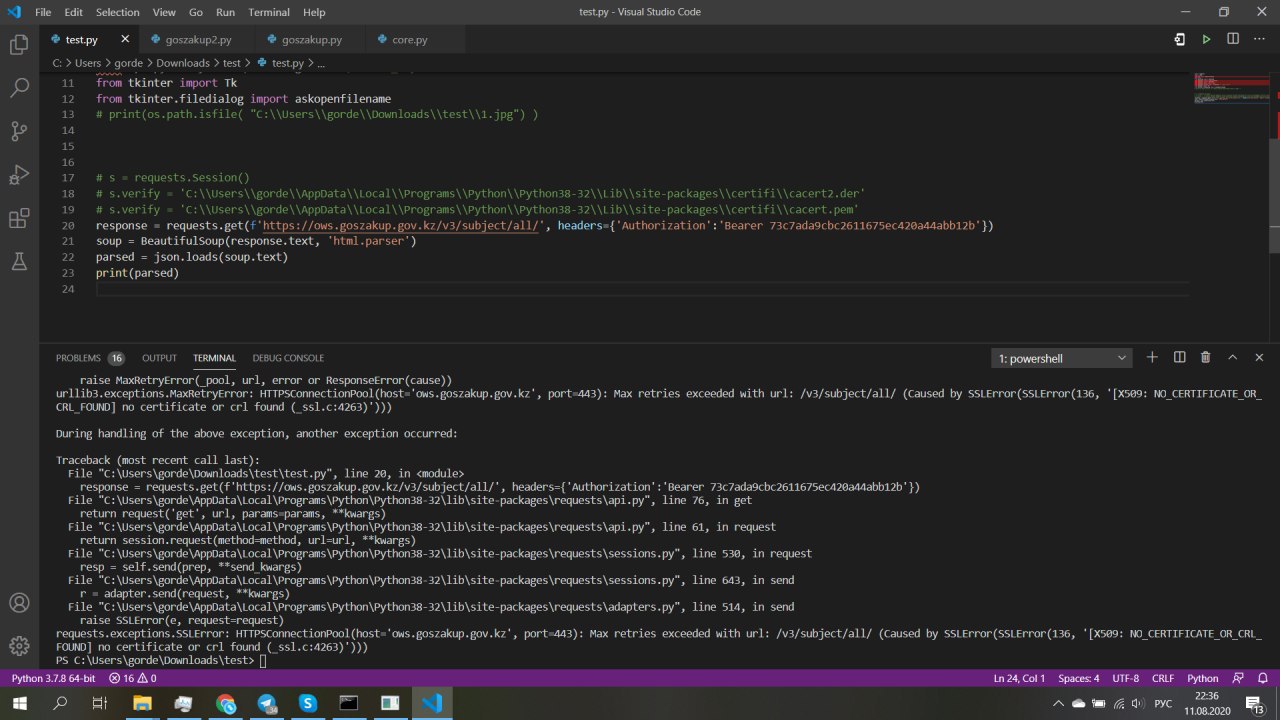
Task: Click the test folder breadcrumb segment
Action: [x=232, y=63]
